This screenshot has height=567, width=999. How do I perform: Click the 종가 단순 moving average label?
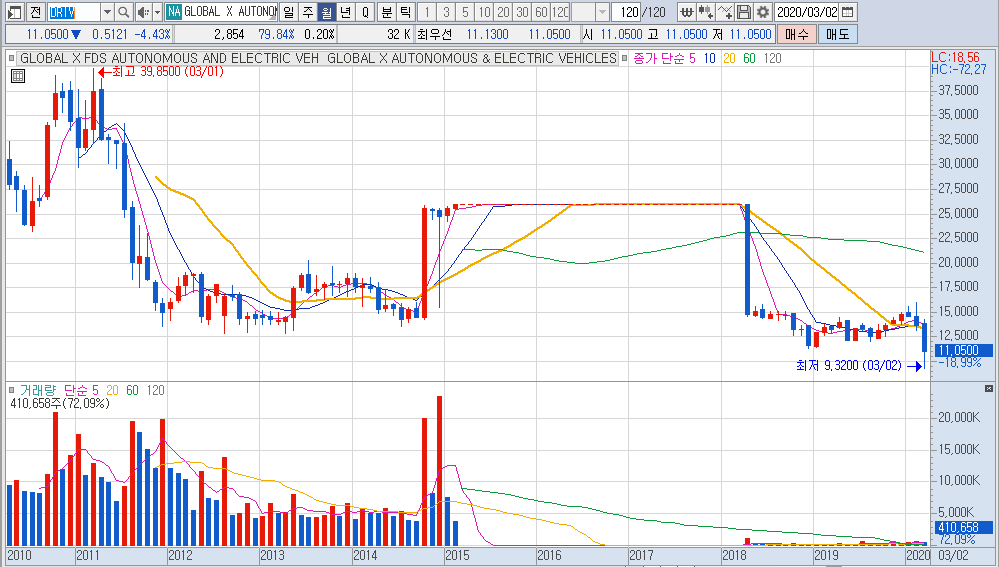[659, 58]
